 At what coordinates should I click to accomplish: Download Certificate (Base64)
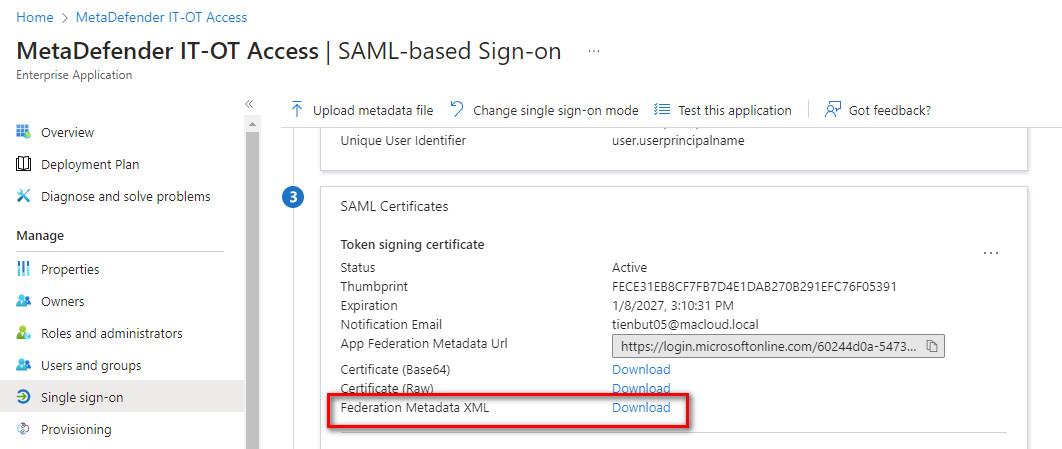pyautogui.click(x=641, y=369)
